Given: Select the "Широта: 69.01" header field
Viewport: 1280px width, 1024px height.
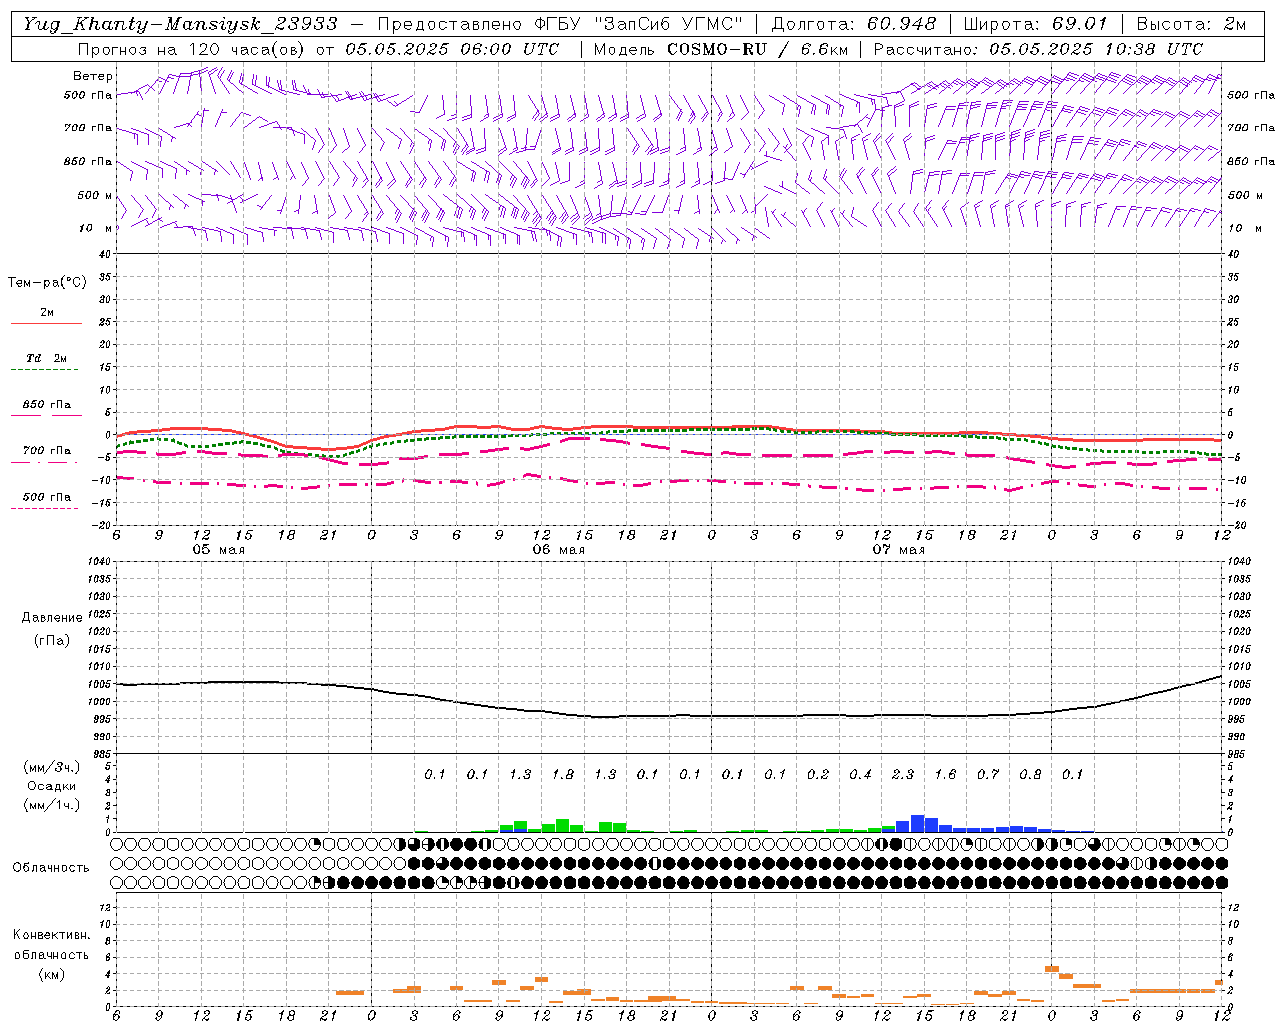Looking at the screenshot, I should coord(1035,24).
